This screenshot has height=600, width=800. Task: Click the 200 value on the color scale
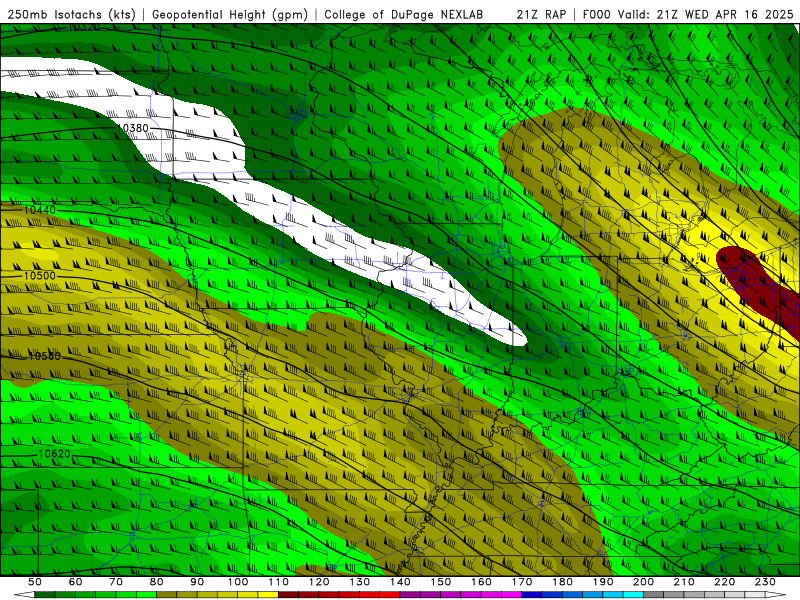(643, 582)
